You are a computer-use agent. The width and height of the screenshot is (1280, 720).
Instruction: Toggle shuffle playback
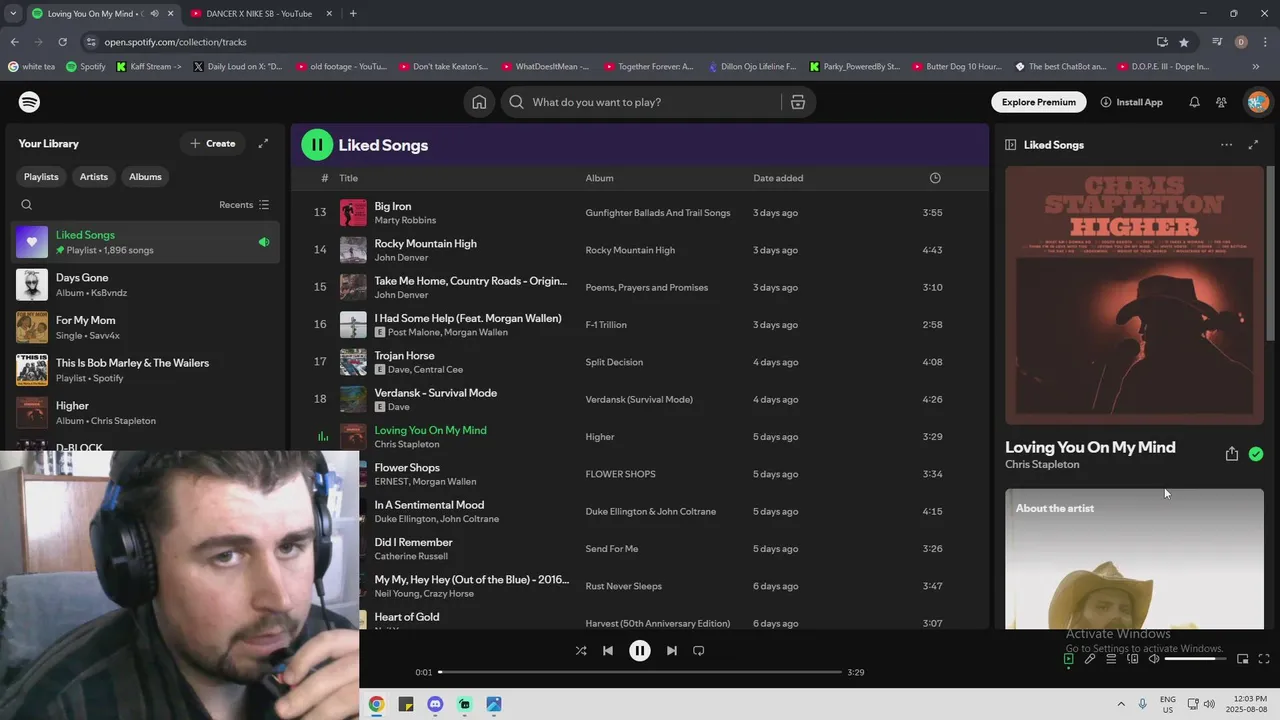click(x=581, y=651)
